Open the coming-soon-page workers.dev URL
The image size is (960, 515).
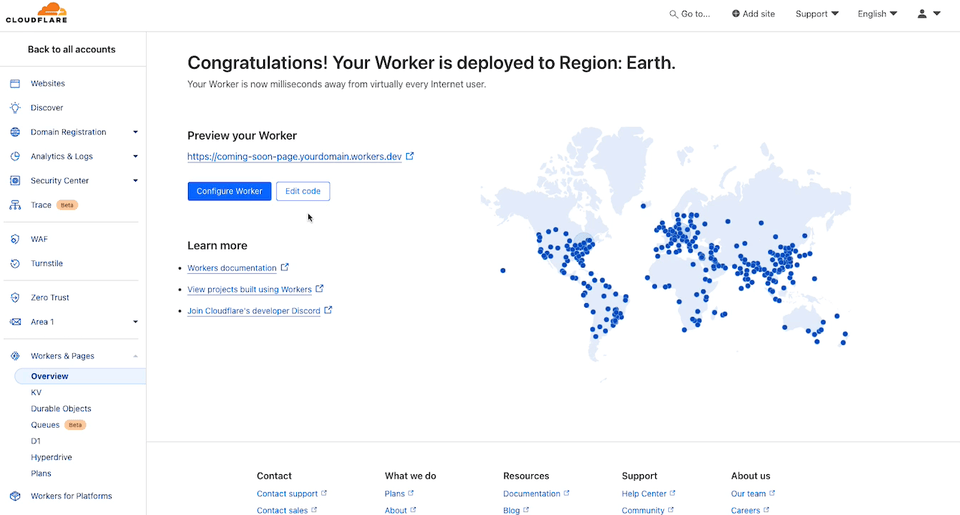[294, 157]
